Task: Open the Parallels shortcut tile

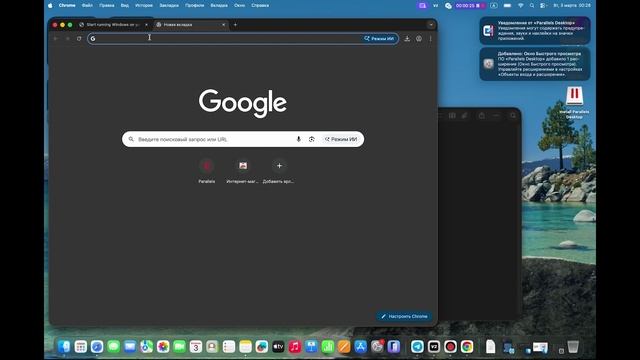Action: [x=207, y=171]
